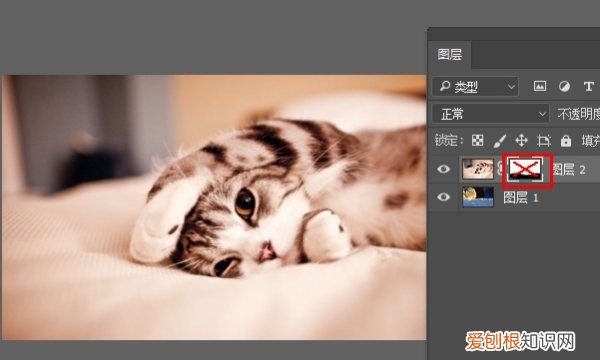Toggle the mask link icon on 图层 2

[x=500, y=169]
